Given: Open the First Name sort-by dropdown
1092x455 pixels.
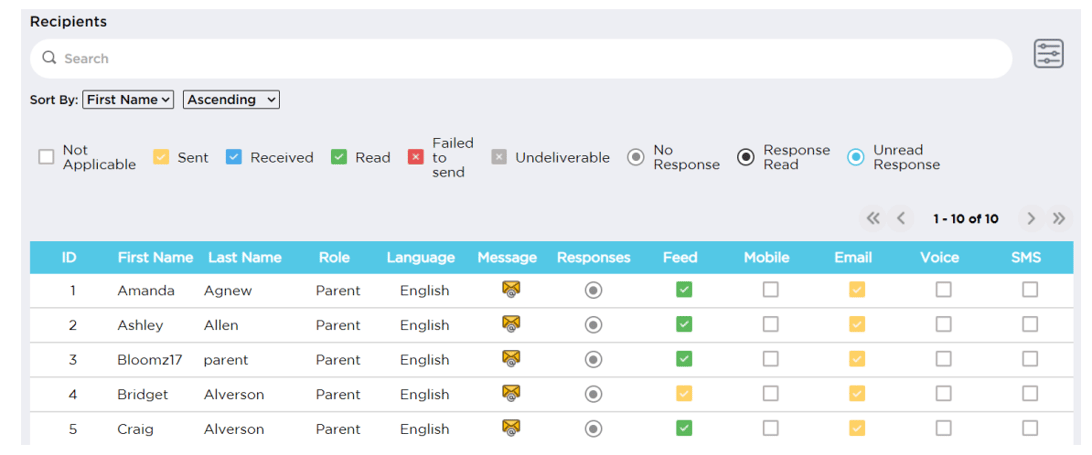Looking at the screenshot, I should (128, 100).
